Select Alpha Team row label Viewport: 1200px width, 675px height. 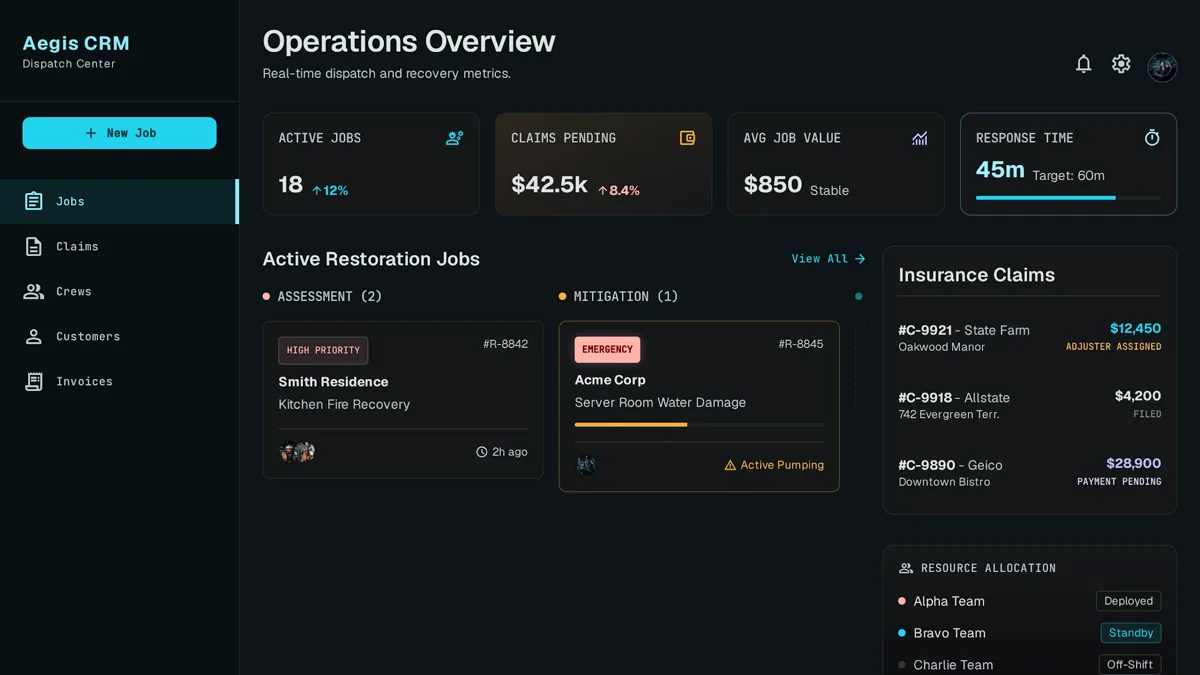949,601
